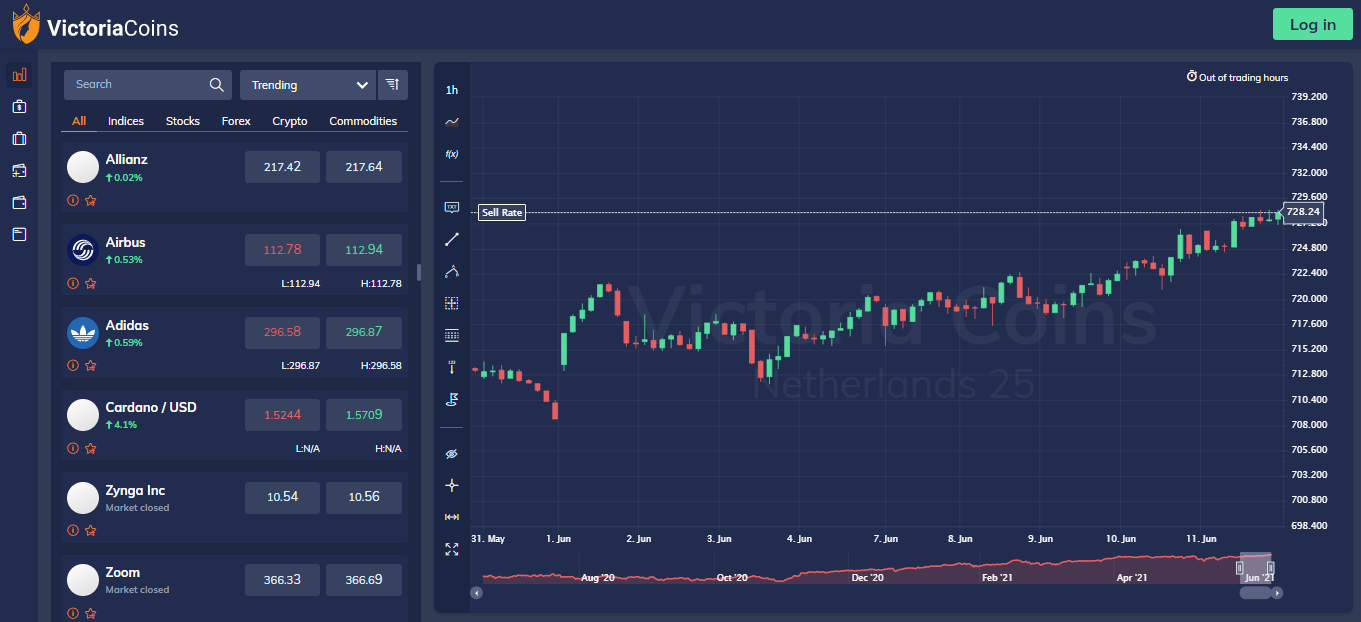The width and height of the screenshot is (1361, 622).
Task: Select the Cardano / USD instrument name
Action: 151,407
